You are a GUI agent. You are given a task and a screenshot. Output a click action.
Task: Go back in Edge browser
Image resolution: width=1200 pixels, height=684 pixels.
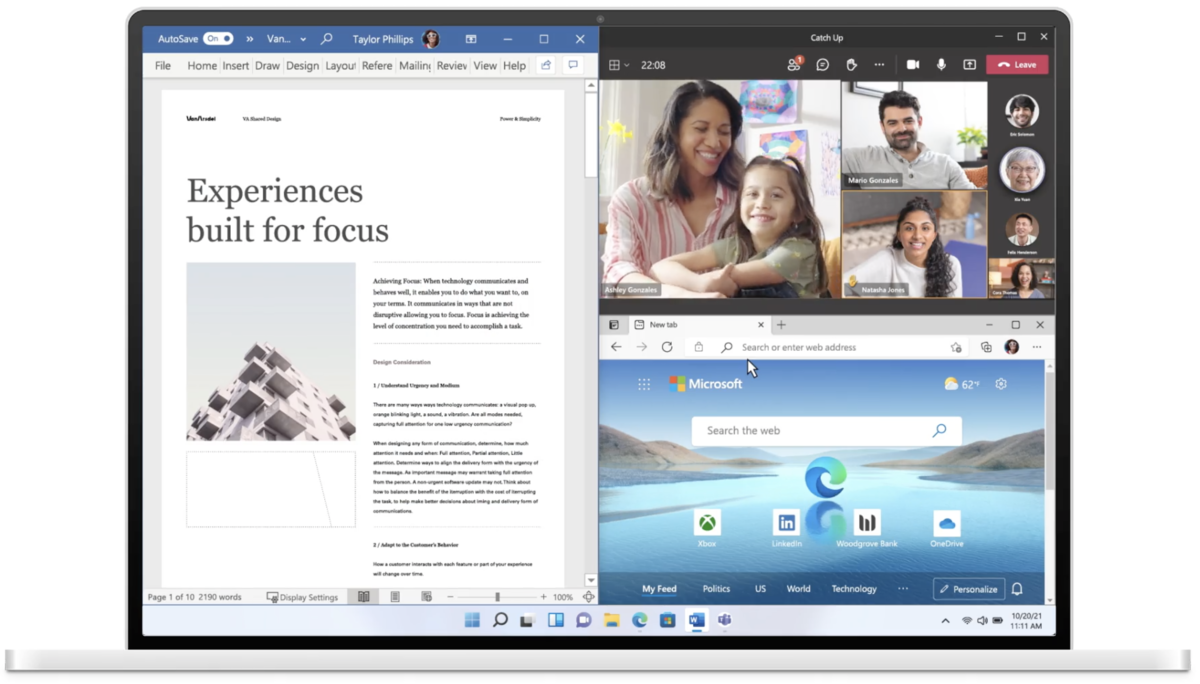click(616, 347)
